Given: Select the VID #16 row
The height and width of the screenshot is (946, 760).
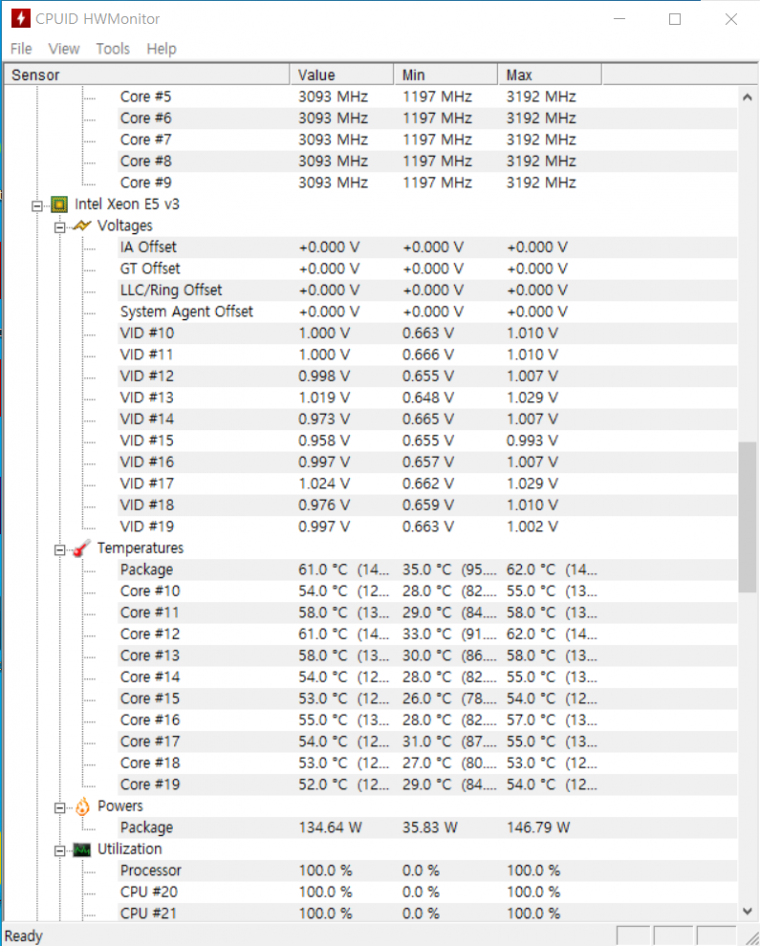Looking at the screenshot, I should (427, 462).
